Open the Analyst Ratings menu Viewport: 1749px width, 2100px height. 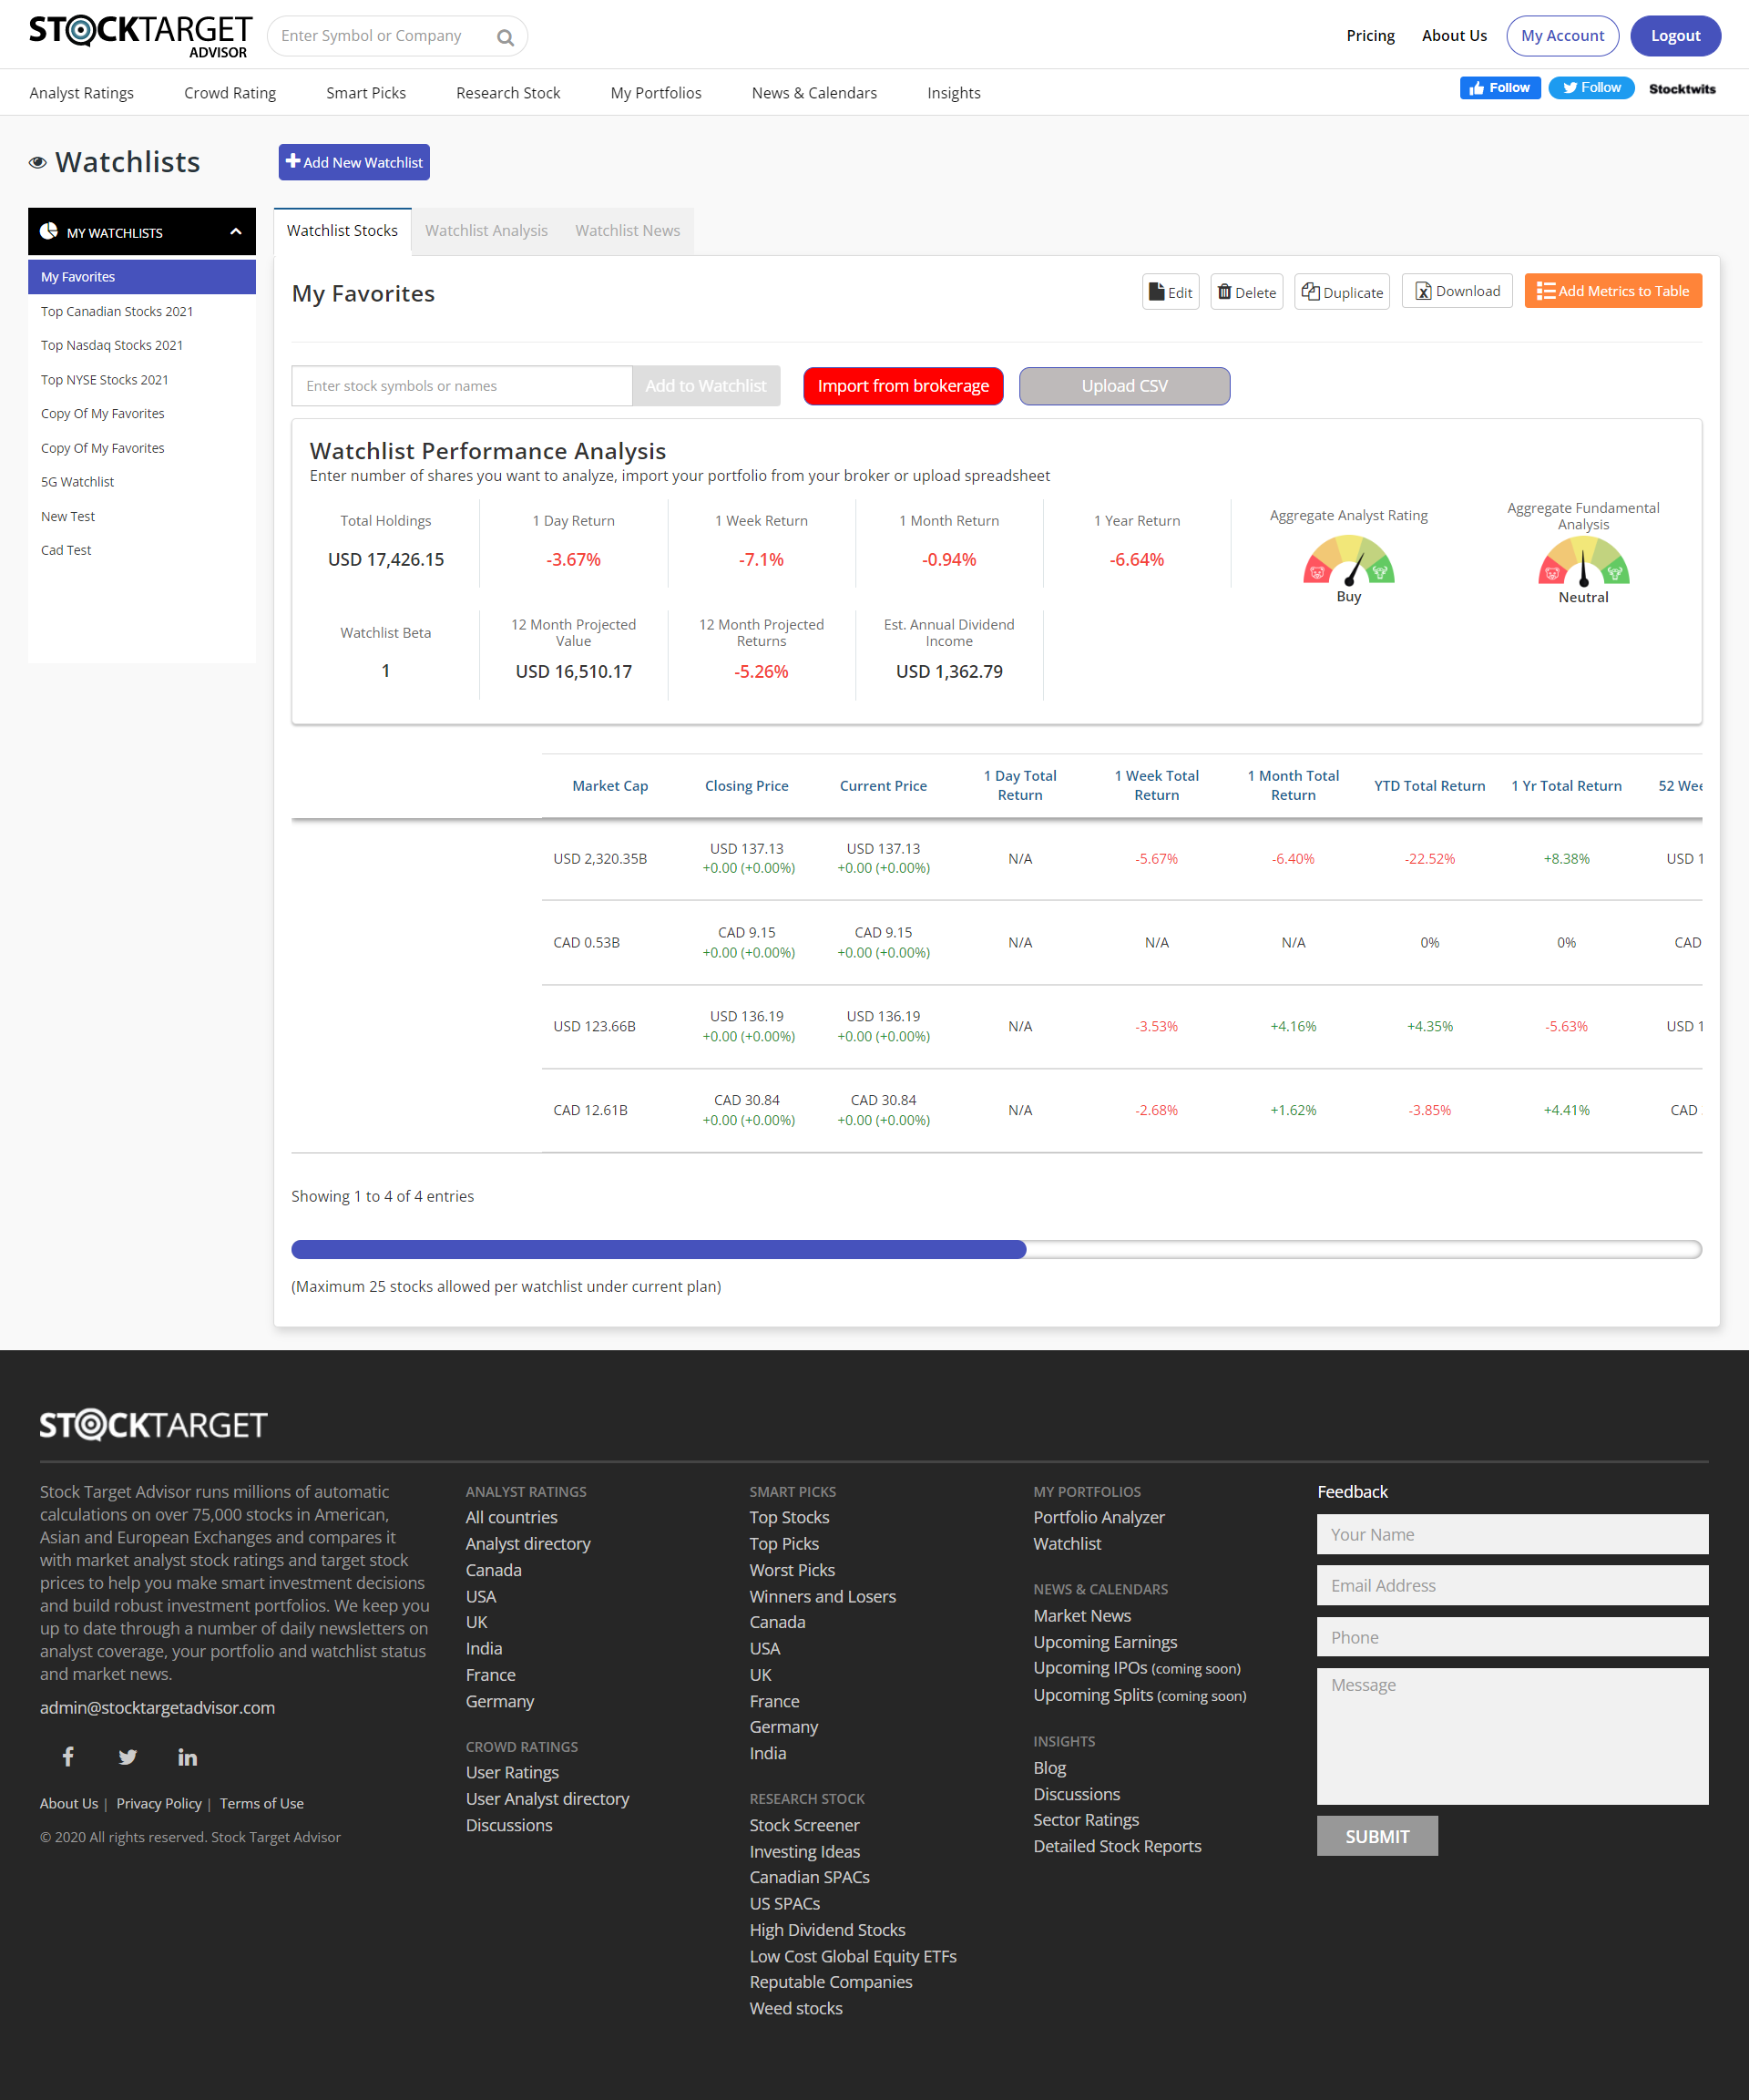point(82,93)
